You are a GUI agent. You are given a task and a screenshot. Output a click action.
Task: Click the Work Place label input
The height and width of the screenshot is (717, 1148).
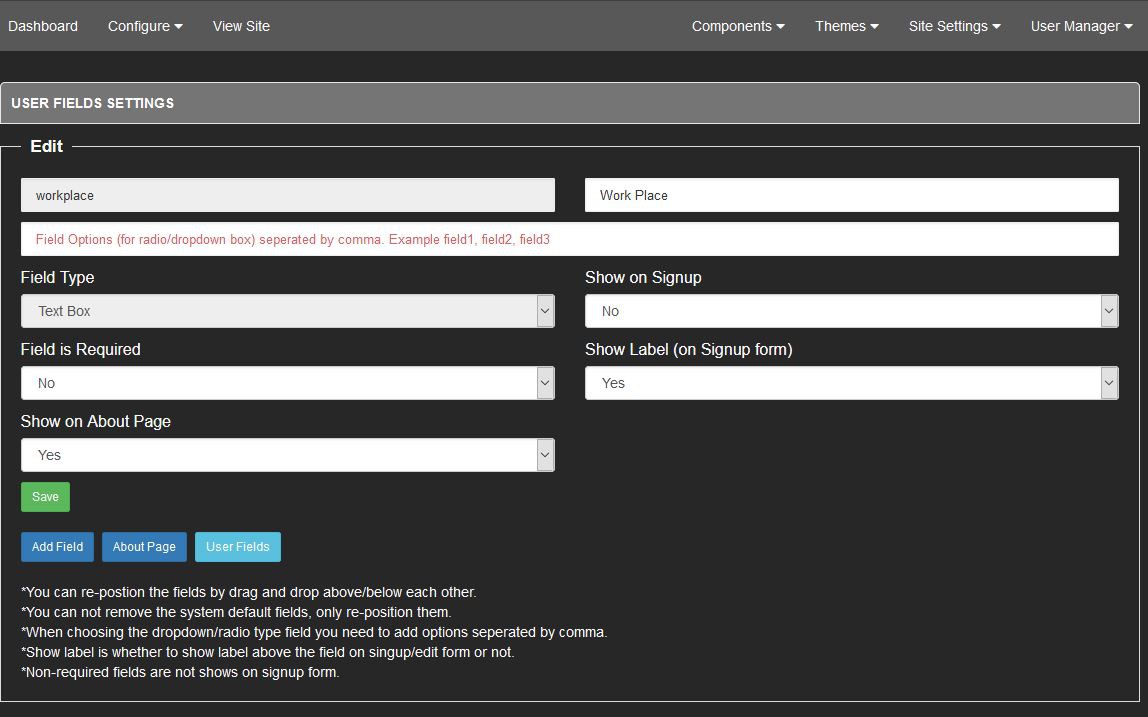pos(851,195)
